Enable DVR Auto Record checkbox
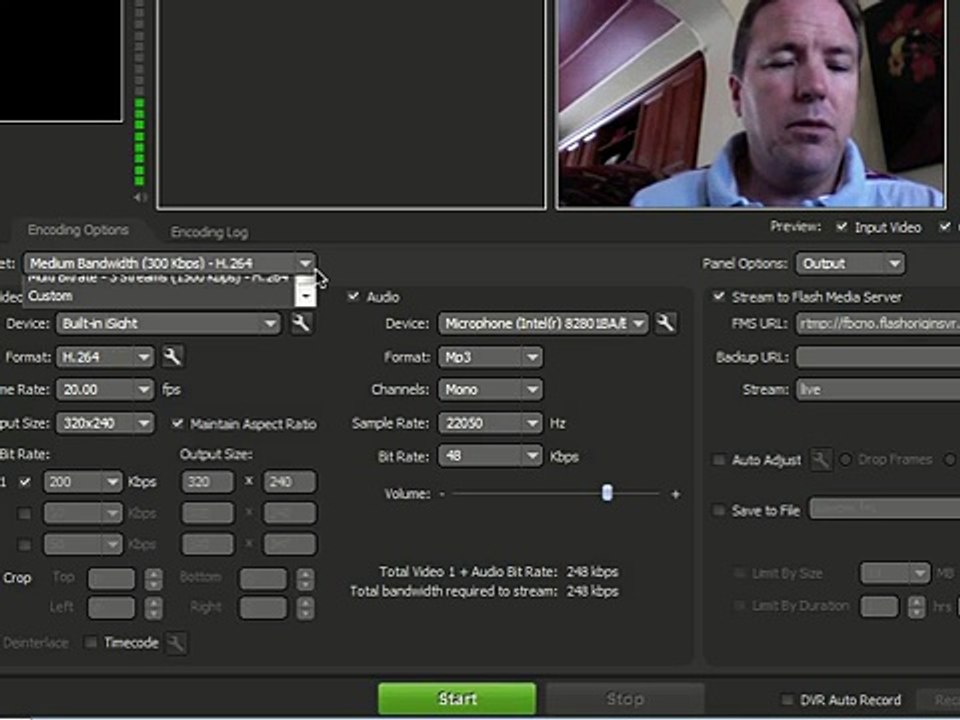Viewport: 960px width, 720px height. tap(787, 699)
